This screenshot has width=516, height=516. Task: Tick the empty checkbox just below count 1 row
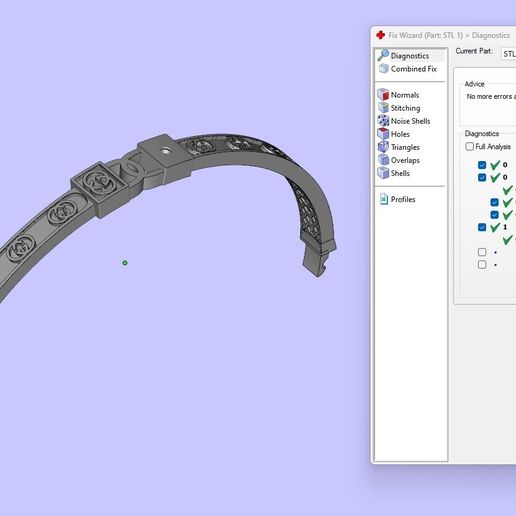(x=482, y=252)
